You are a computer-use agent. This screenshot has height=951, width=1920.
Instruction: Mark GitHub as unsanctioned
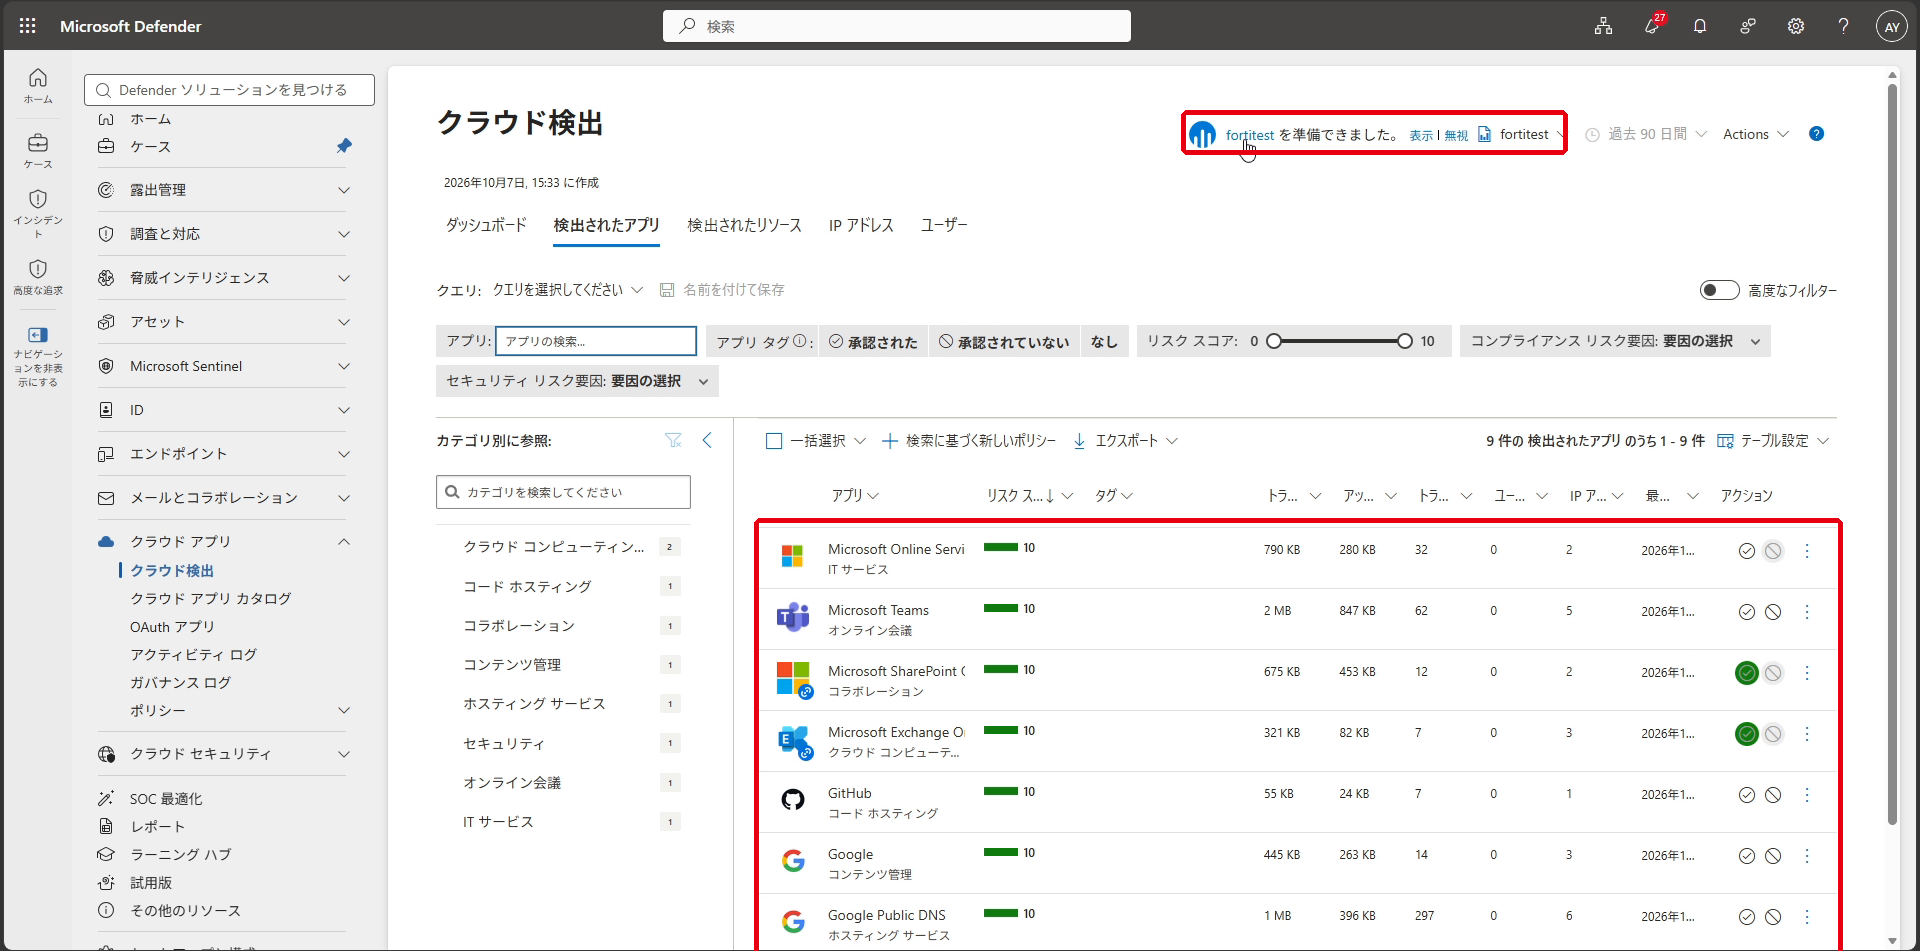point(1773,795)
